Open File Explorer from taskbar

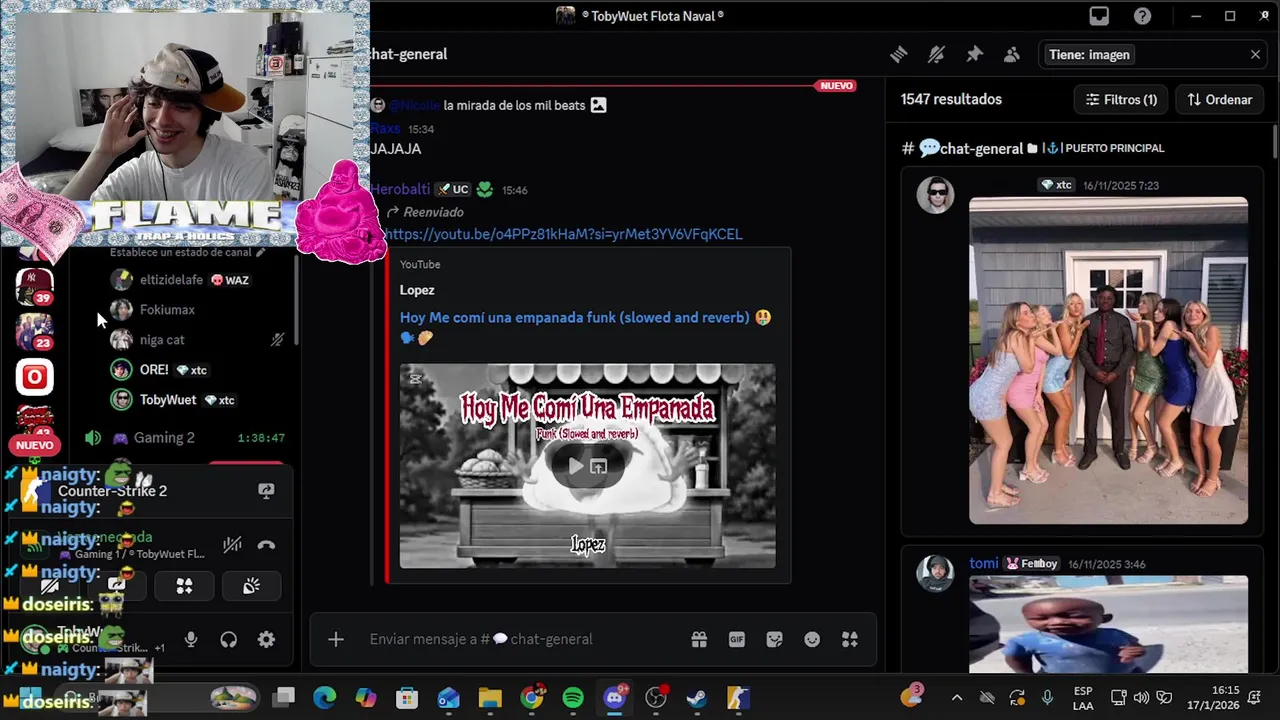(490, 698)
